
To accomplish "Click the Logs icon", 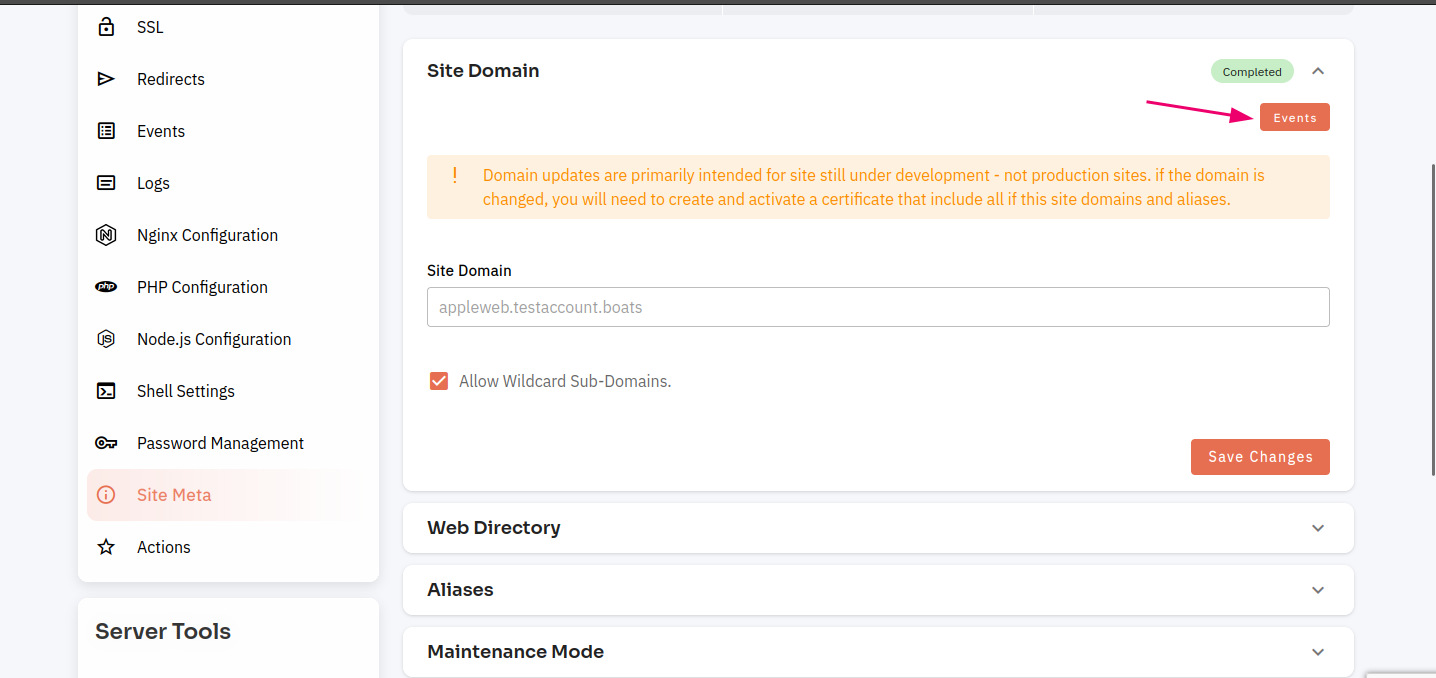I will pos(106,183).
